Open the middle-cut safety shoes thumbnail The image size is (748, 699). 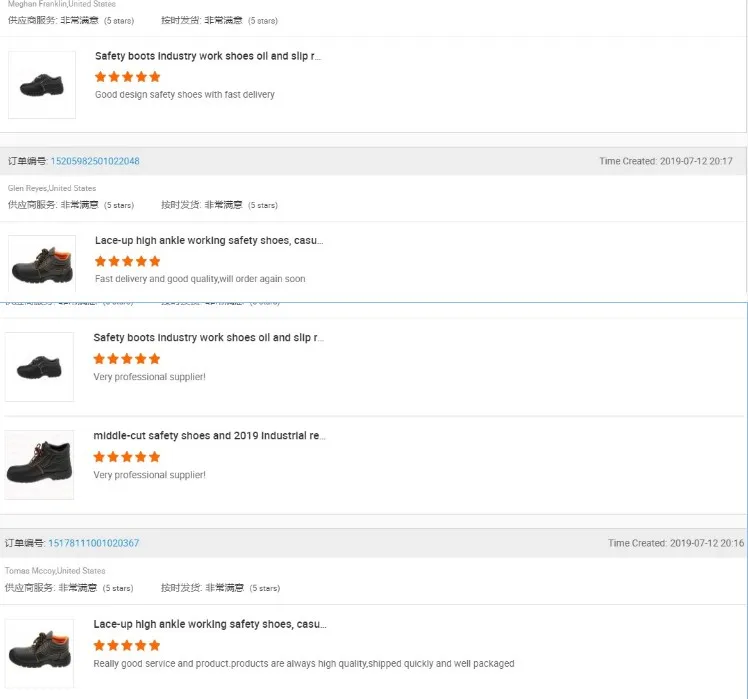pos(40,465)
